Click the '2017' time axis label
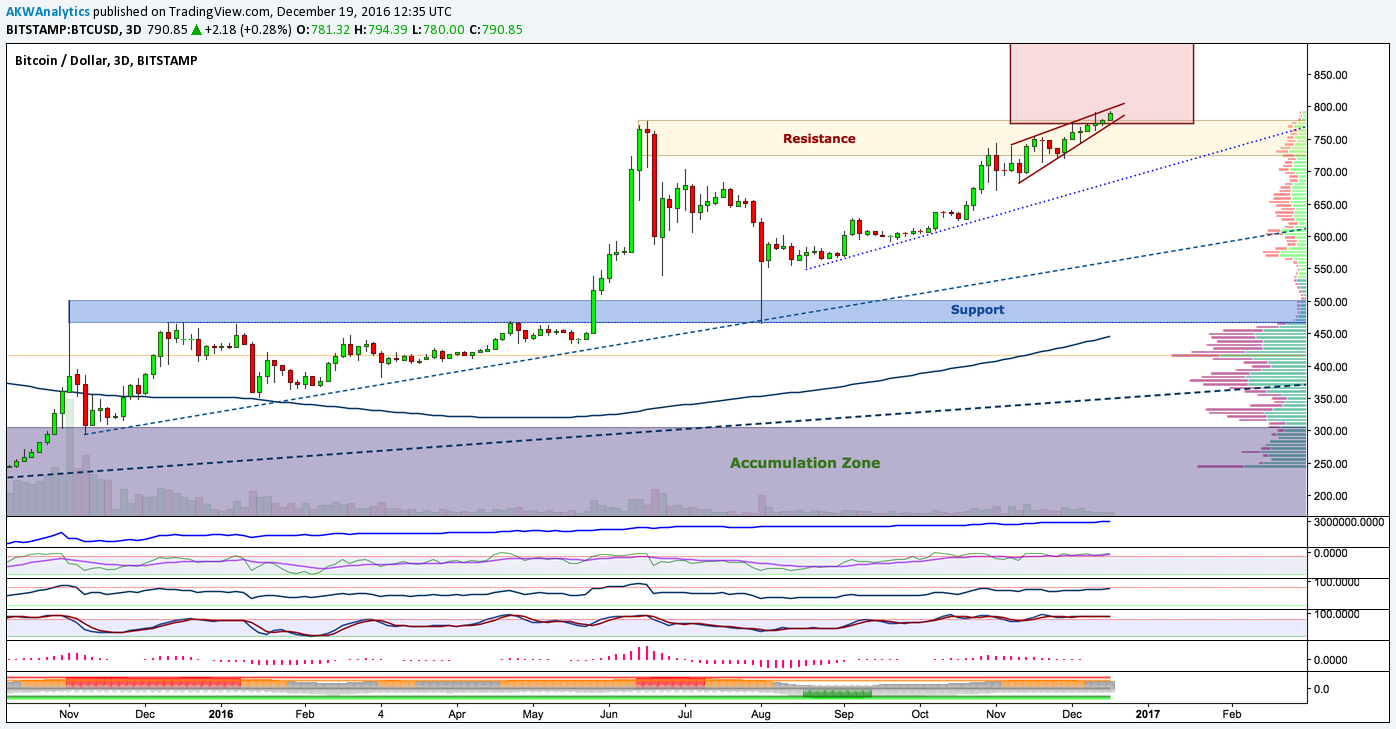Image resolution: width=1396 pixels, height=729 pixels. pyautogui.click(x=1147, y=715)
